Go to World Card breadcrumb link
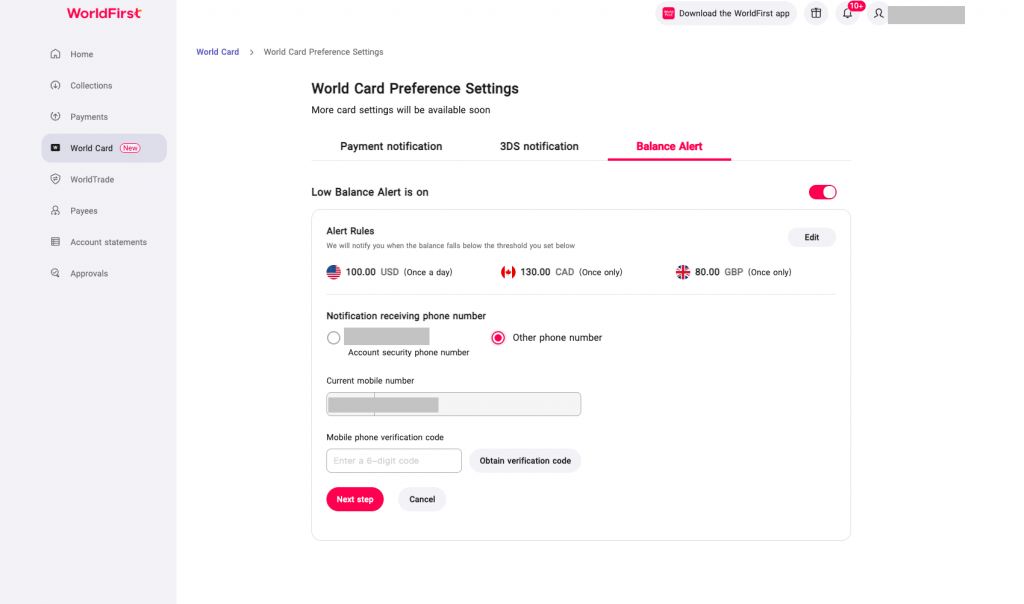1024x604 pixels. [217, 52]
